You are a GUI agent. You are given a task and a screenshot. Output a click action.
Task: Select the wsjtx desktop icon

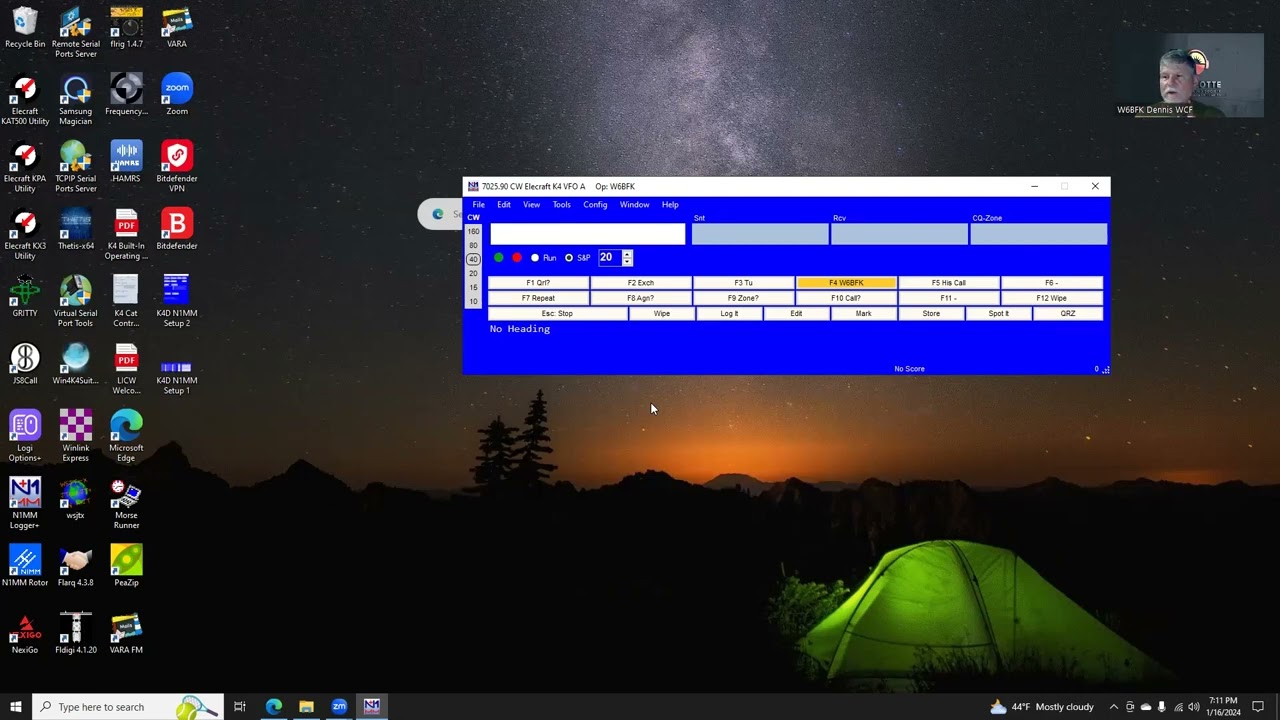tap(76, 497)
